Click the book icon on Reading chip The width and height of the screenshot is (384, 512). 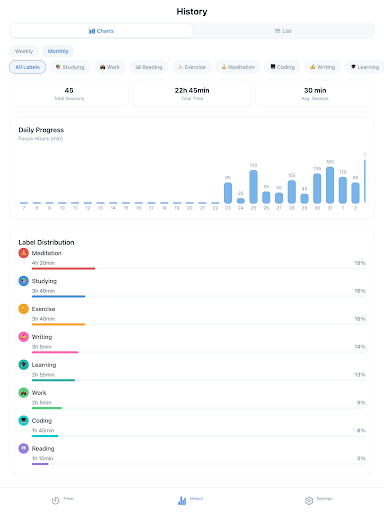(x=138, y=67)
